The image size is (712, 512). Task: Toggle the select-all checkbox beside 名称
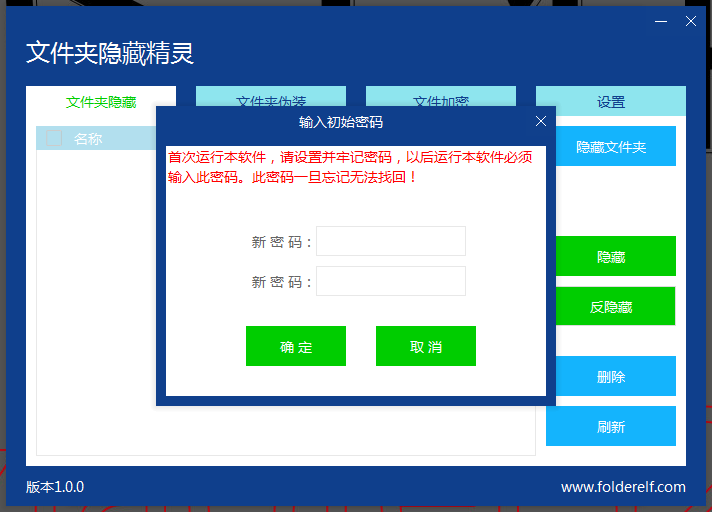tap(54, 139)
